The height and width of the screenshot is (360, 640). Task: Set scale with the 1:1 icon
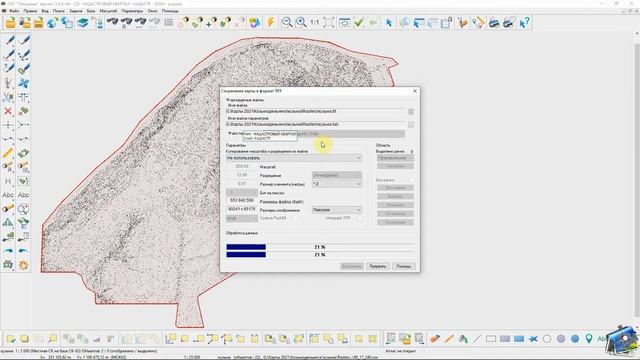tap(315, 22)
